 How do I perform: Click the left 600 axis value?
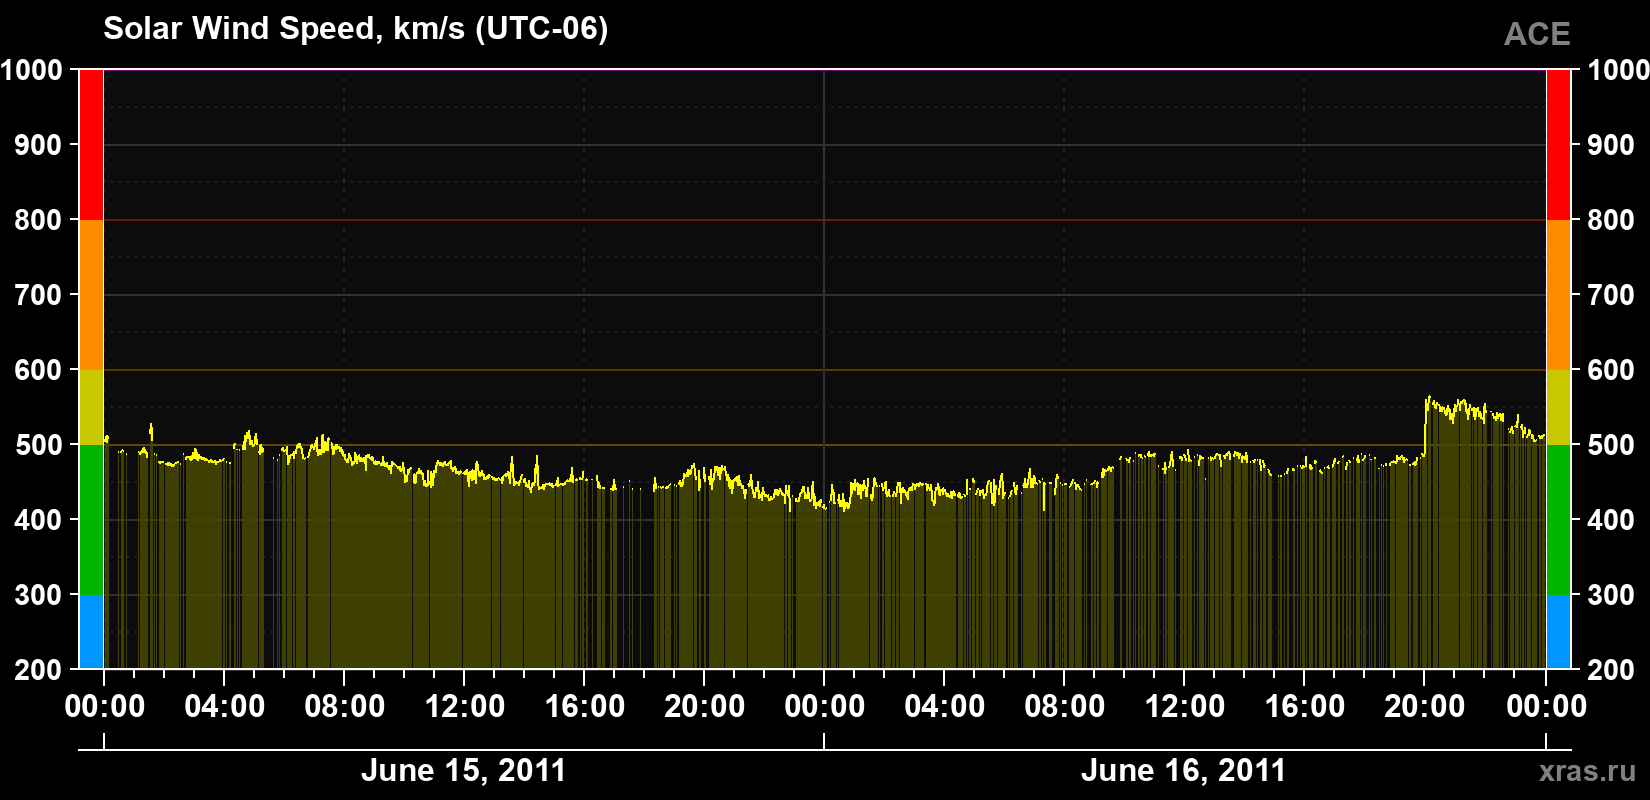[39, 370]
